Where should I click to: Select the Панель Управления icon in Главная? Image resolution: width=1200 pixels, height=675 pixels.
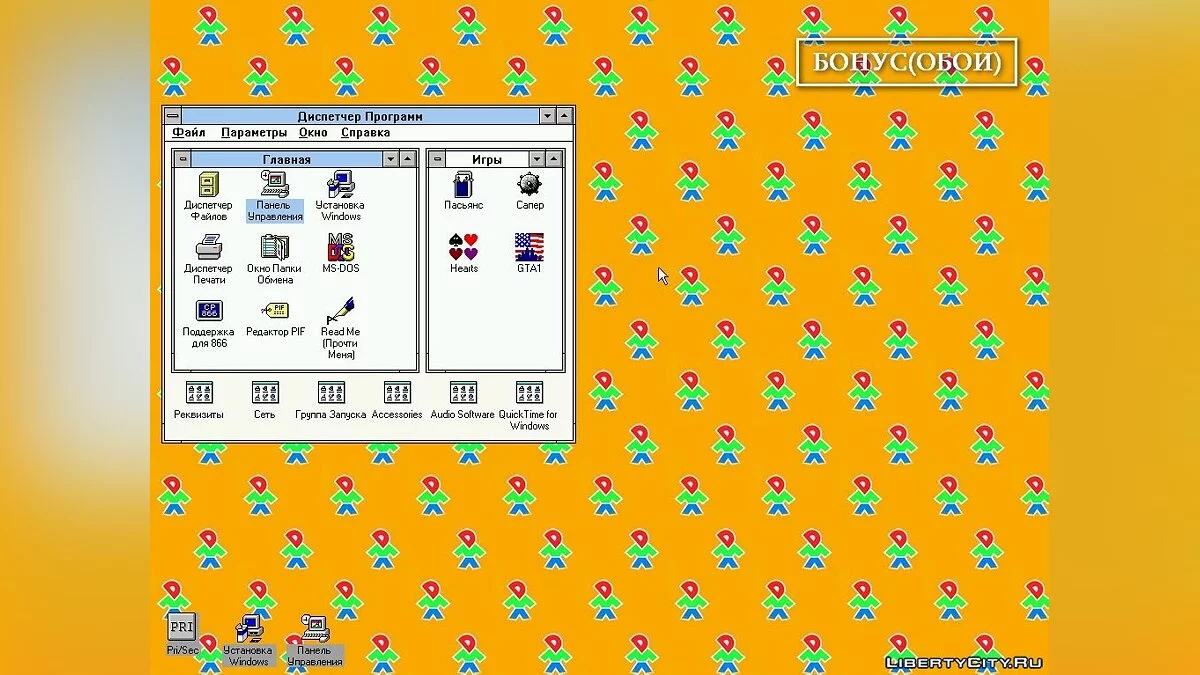275,186
